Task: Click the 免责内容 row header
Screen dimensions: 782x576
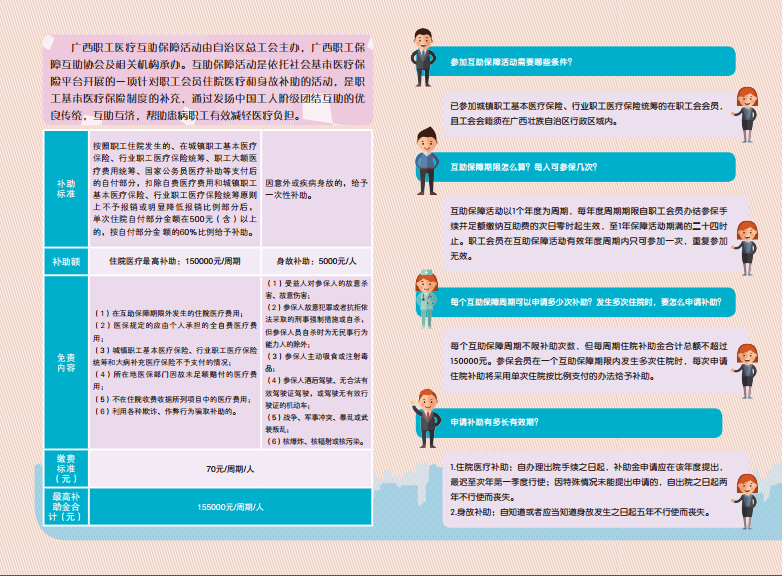Action: [66, 362]
